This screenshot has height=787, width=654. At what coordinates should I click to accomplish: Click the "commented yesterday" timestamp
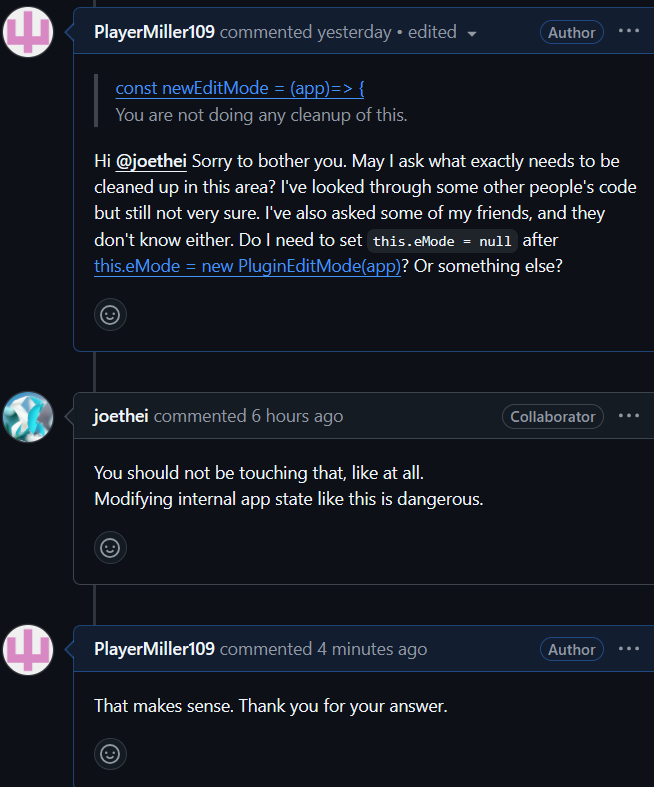[305, 32]
